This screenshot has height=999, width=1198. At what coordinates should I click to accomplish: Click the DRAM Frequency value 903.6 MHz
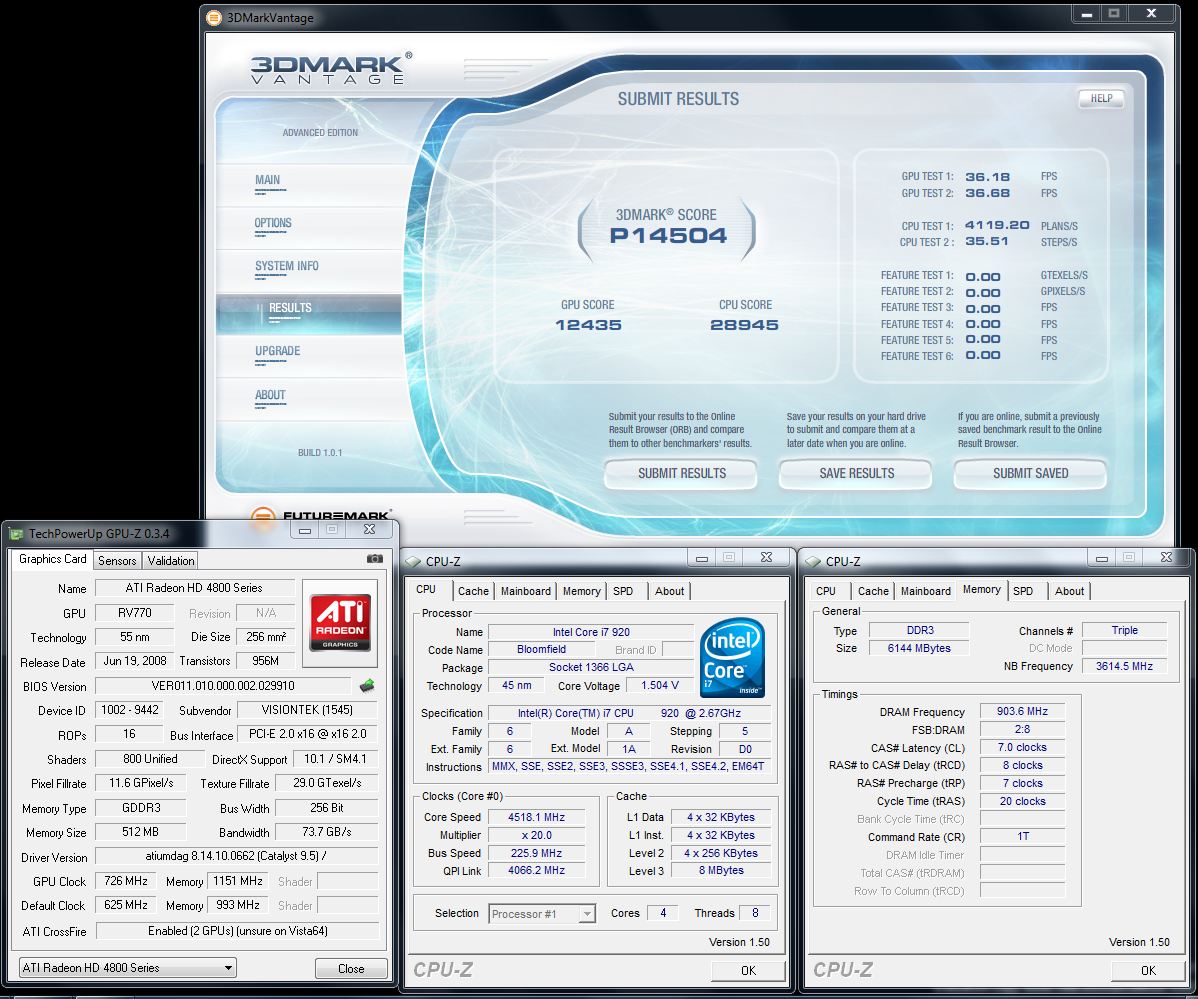(x=1022, y=711)
